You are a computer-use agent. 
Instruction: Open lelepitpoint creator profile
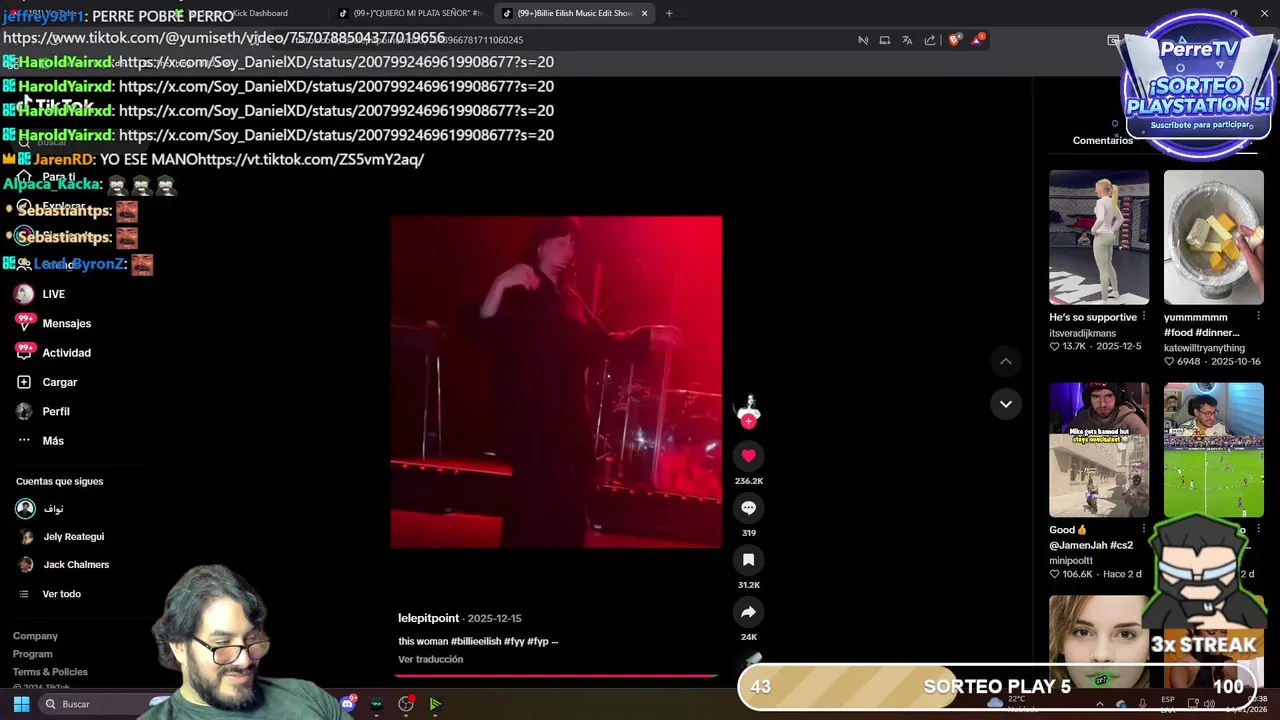click(x=428, y=618)
